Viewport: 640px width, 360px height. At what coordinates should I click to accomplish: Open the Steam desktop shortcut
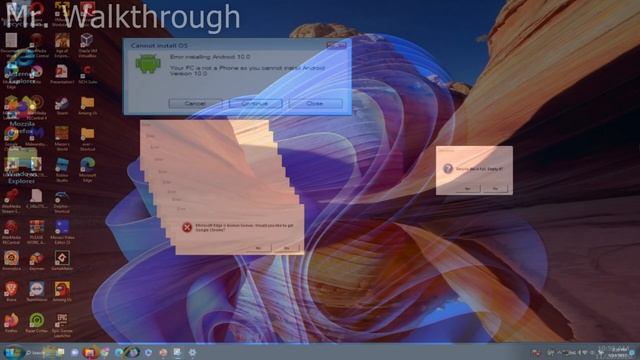[62, 106]
